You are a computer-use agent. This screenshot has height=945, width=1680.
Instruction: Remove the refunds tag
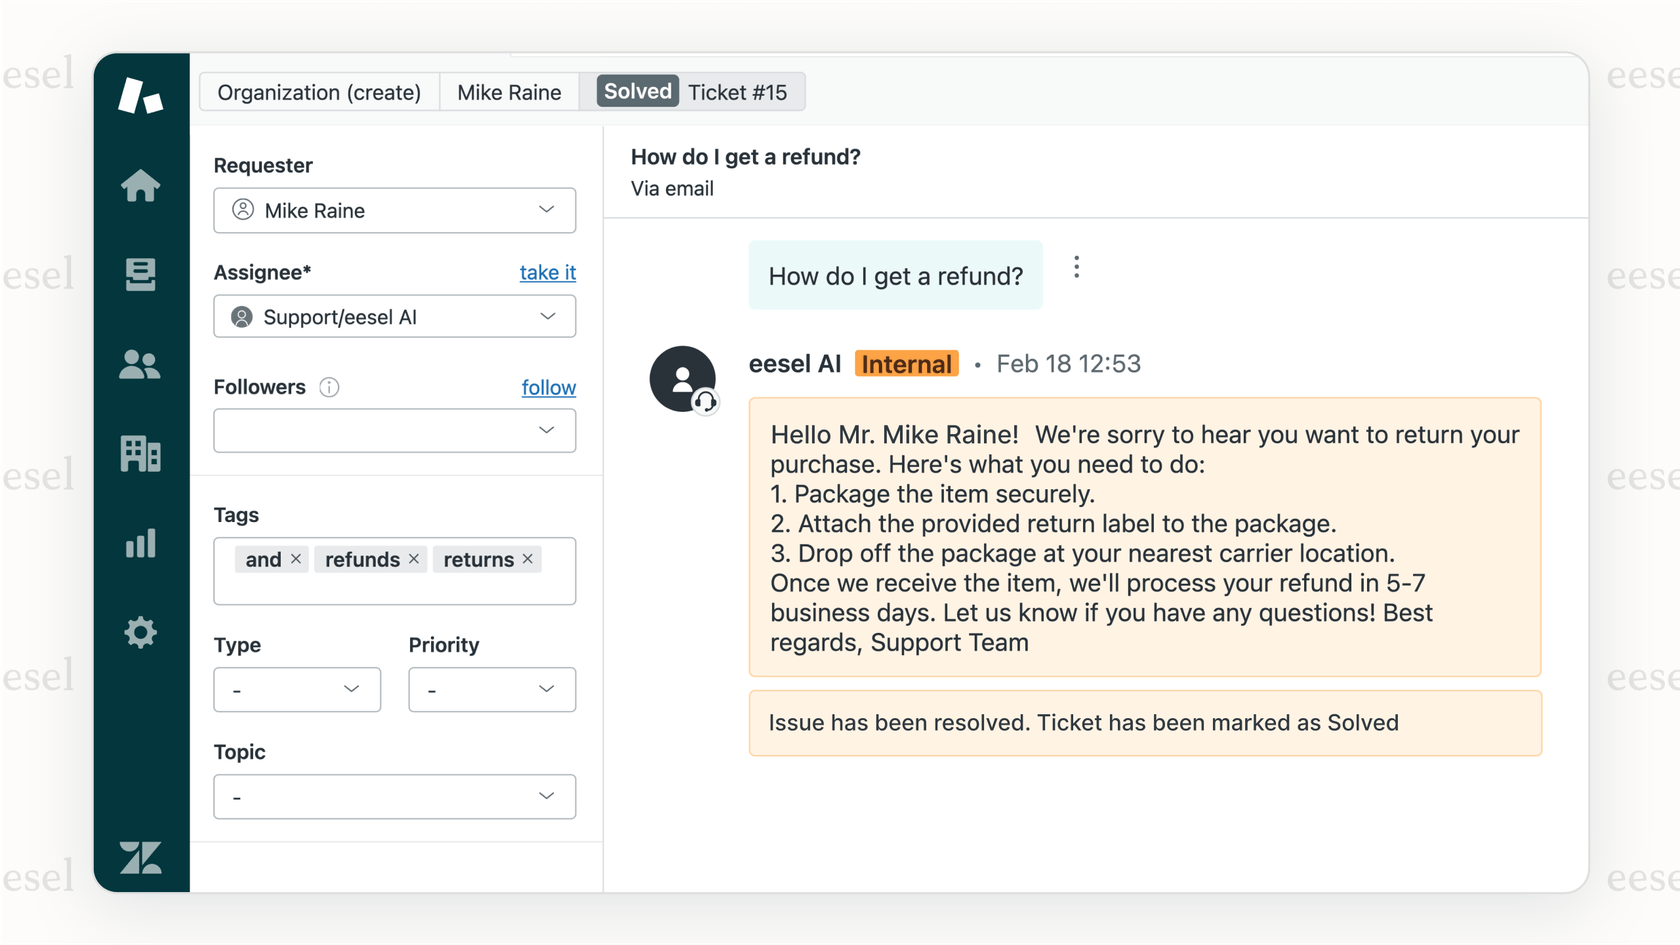[413, 559]
